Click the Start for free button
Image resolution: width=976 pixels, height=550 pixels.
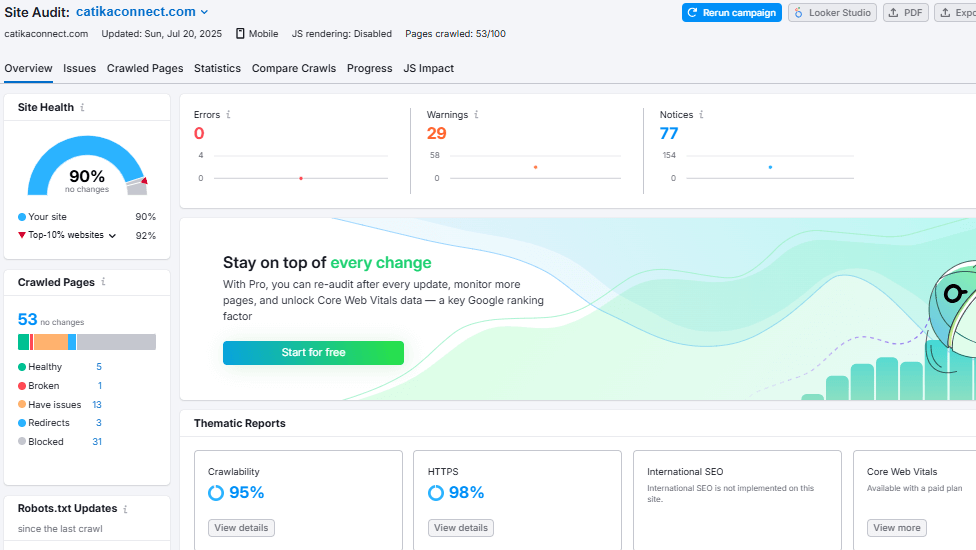pyautogui.click(x=313, y=353)
